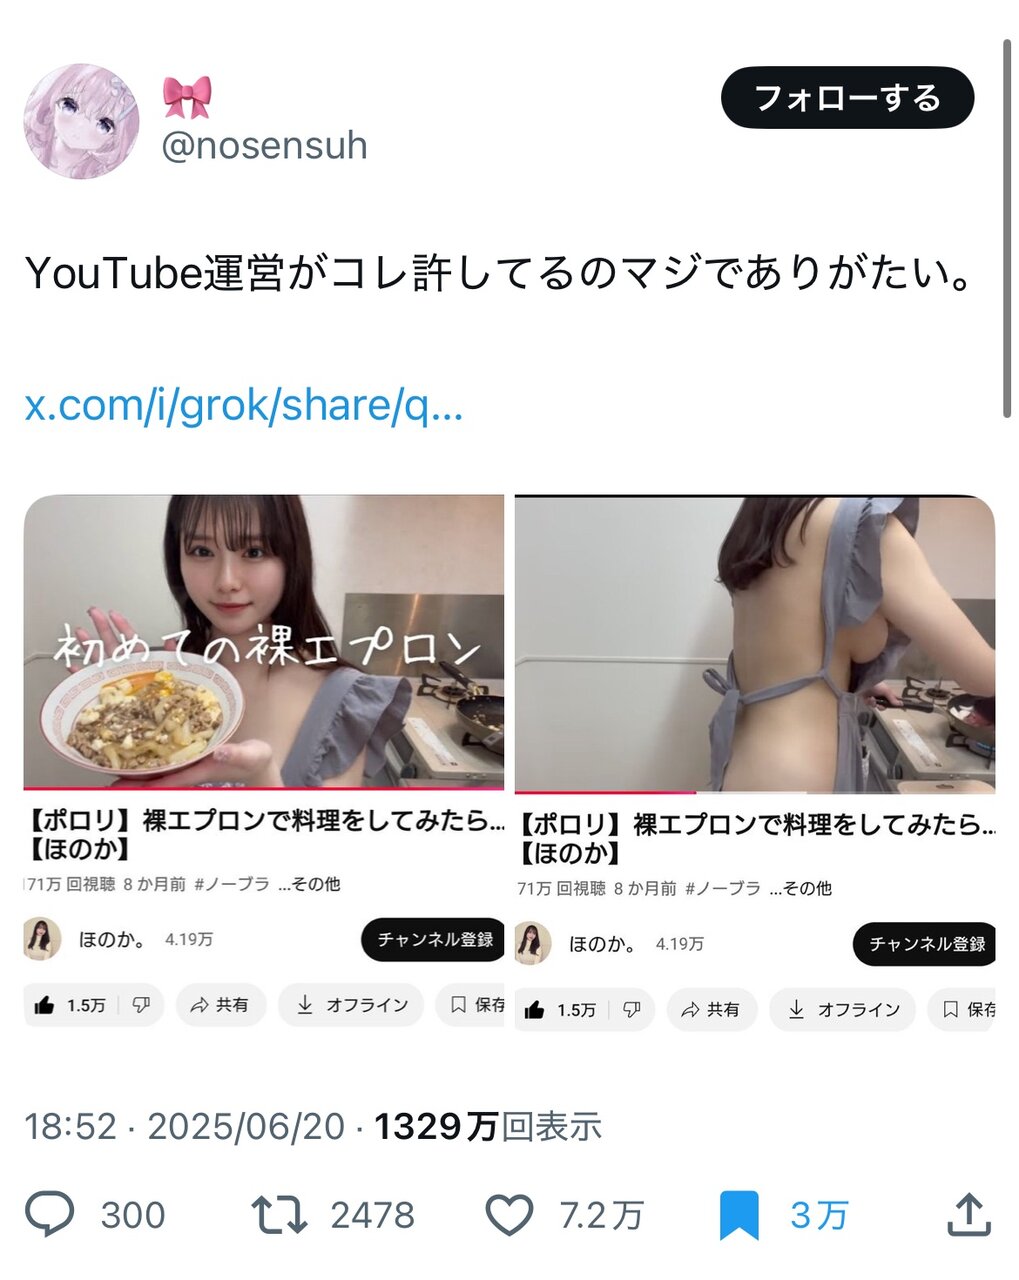The height and width of the screenshot is (1280, 1019).
Task: Like the post with heart icon
Action: (509, 1215)
